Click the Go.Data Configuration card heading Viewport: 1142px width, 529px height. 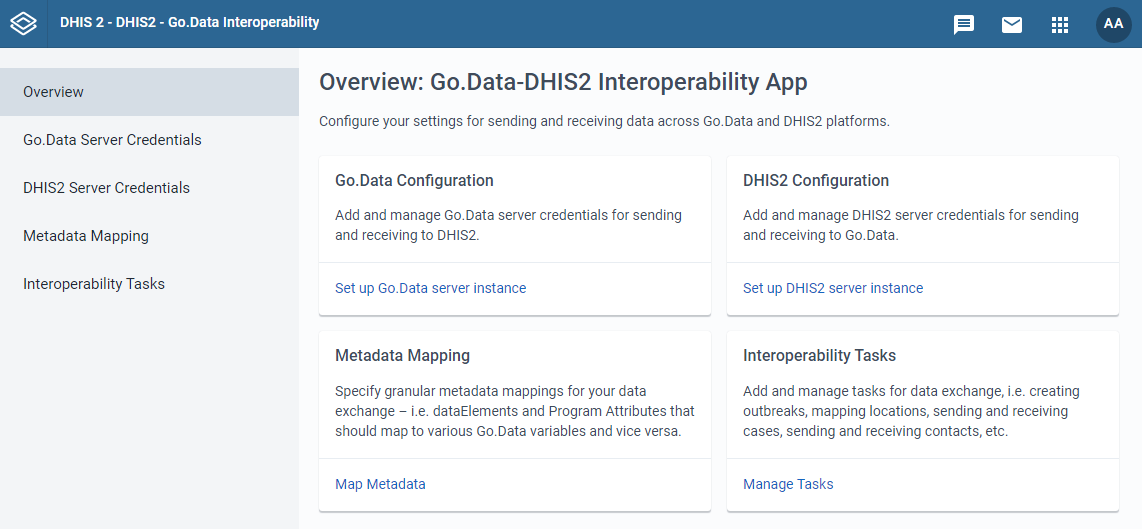pyautogui.click(x=414, y=180)
